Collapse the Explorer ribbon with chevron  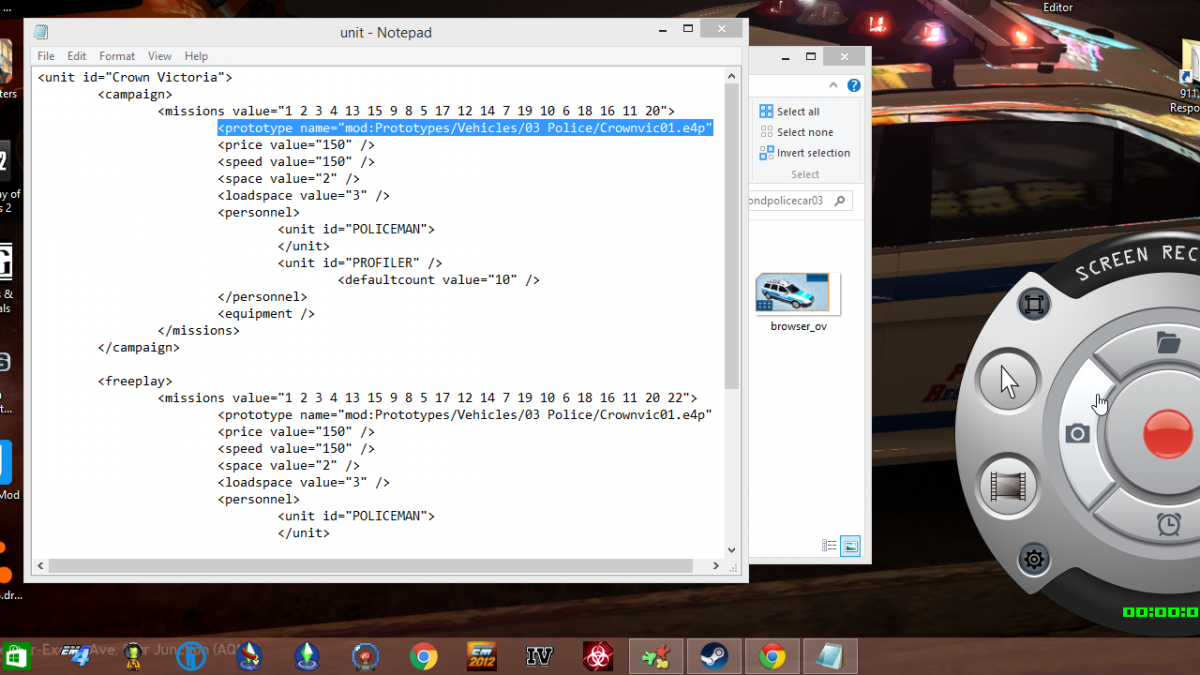coord(834,86)
